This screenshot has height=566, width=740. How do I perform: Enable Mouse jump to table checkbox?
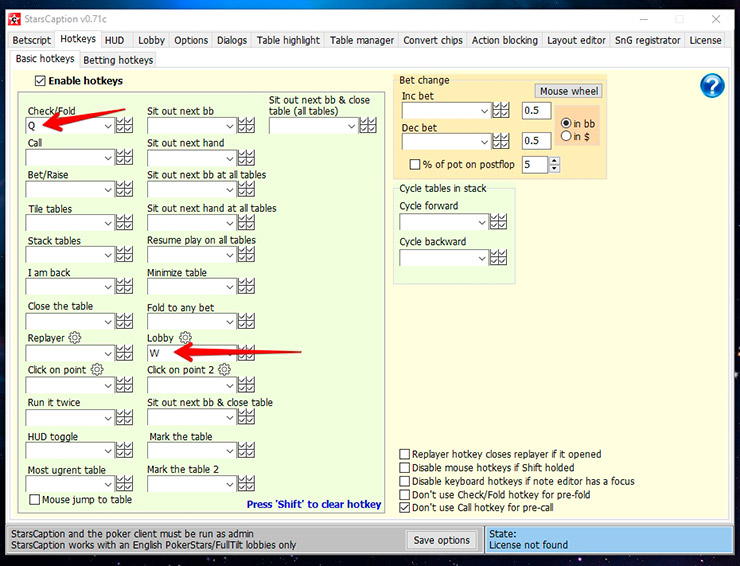click(x=35, y=500)
